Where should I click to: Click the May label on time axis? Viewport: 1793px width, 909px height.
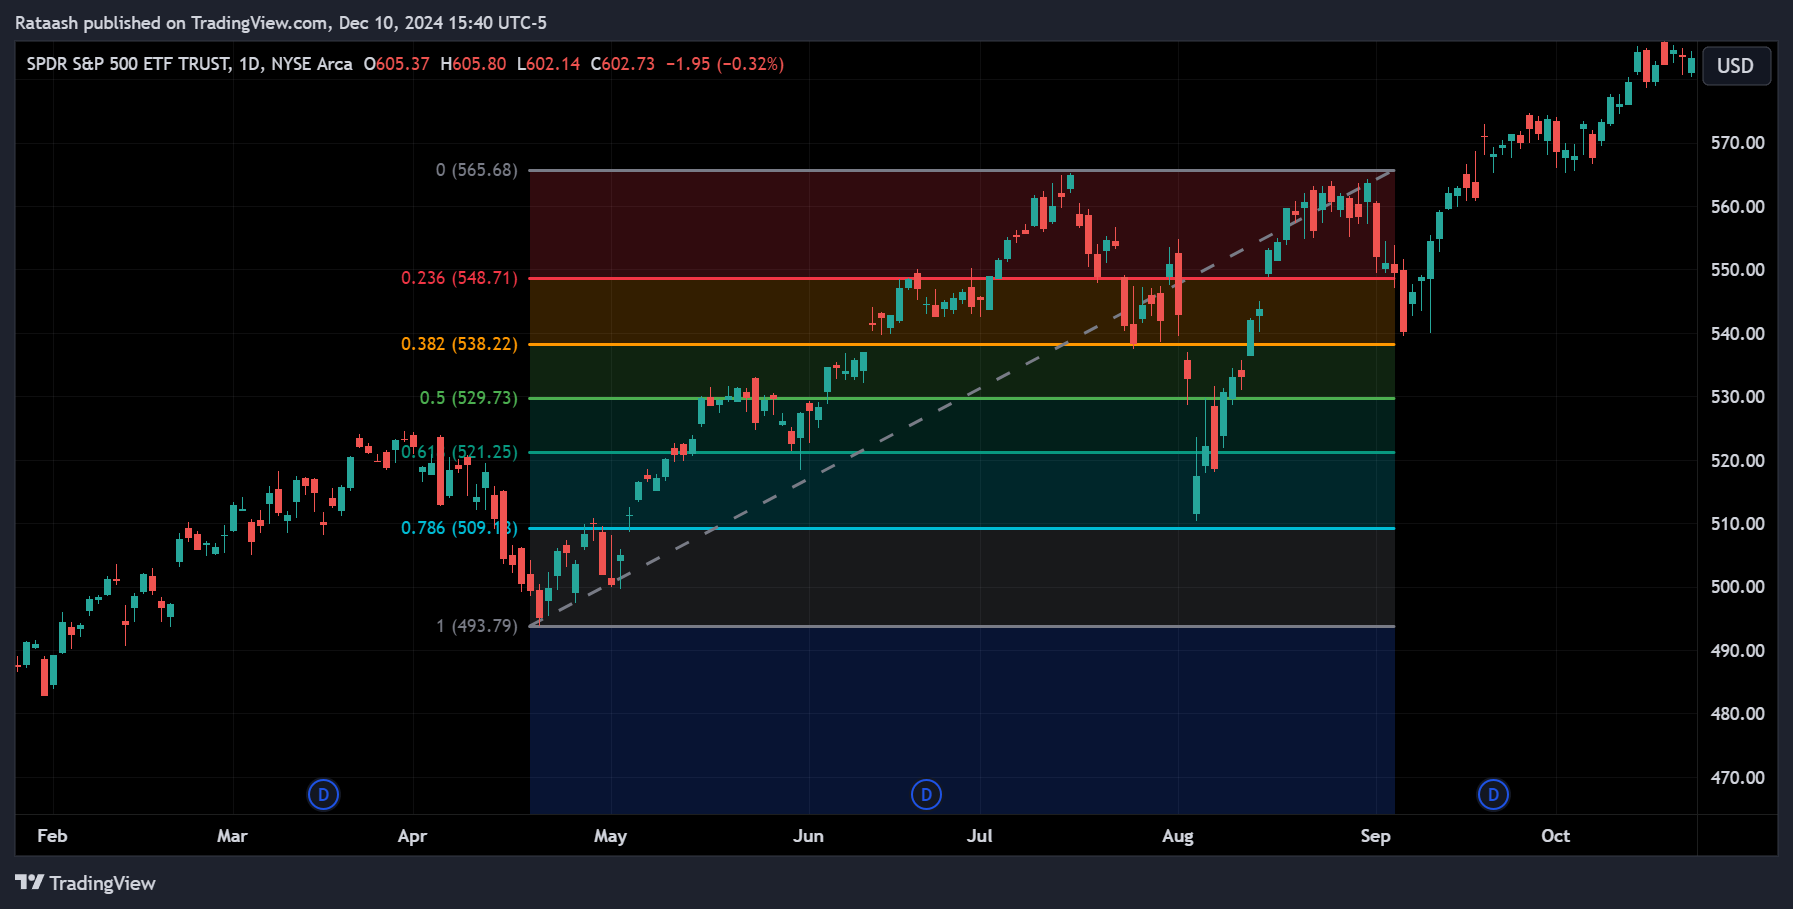(610, 836)
